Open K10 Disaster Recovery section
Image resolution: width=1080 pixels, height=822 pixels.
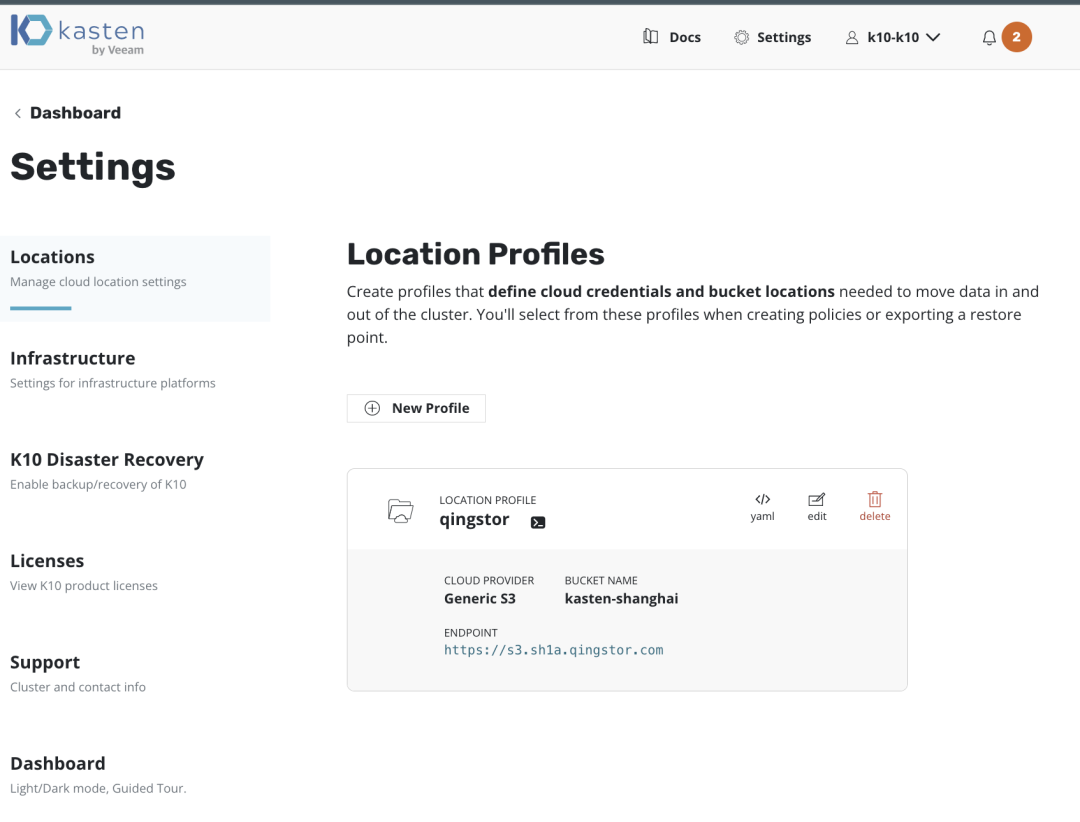(x=107, y=471)
